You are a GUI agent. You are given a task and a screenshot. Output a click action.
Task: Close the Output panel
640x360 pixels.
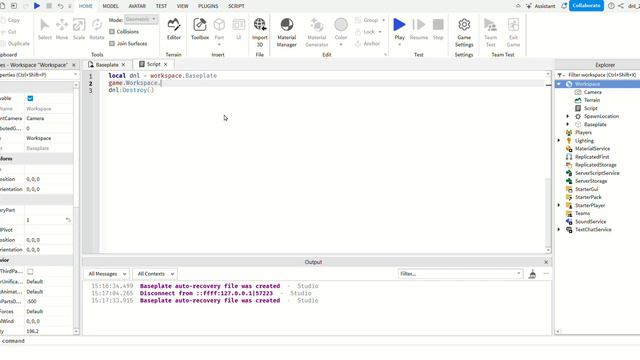[546, 262]
